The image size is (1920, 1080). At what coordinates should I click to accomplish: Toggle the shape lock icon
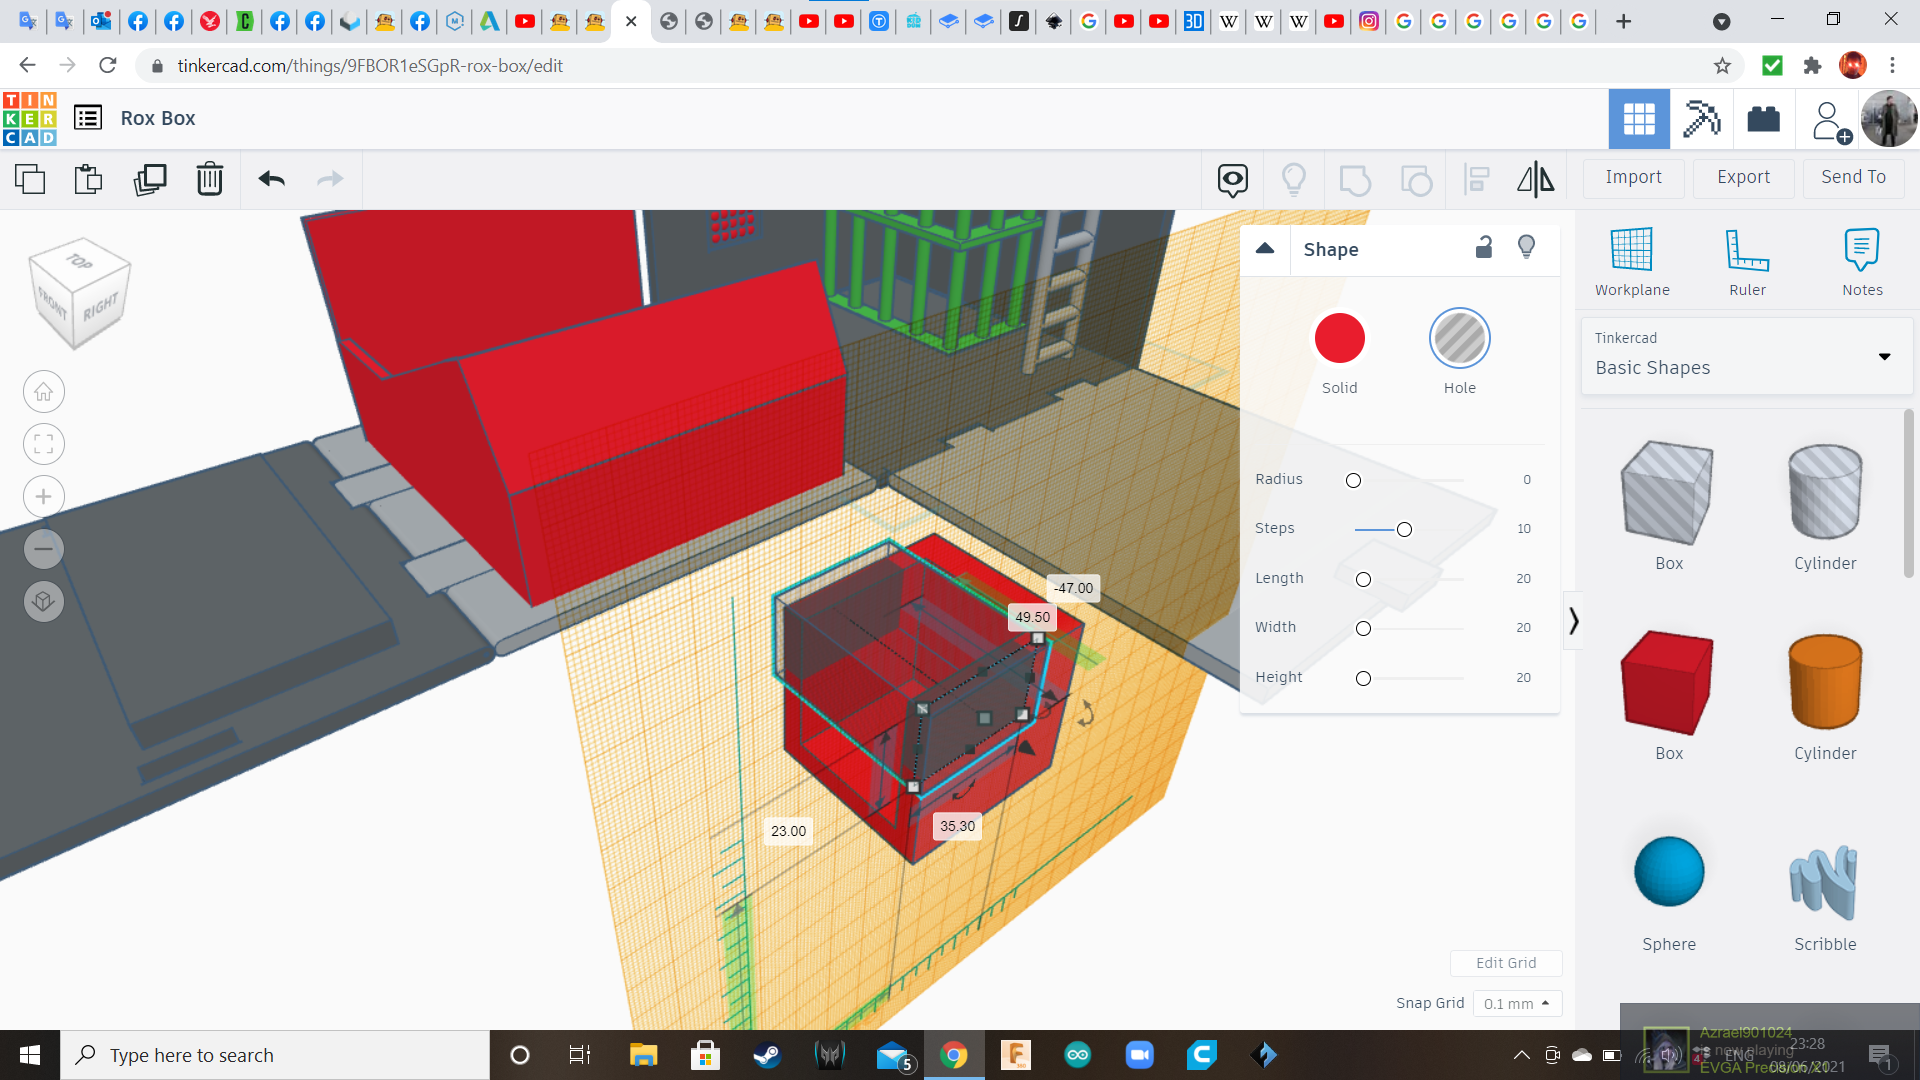(1484, 248)
